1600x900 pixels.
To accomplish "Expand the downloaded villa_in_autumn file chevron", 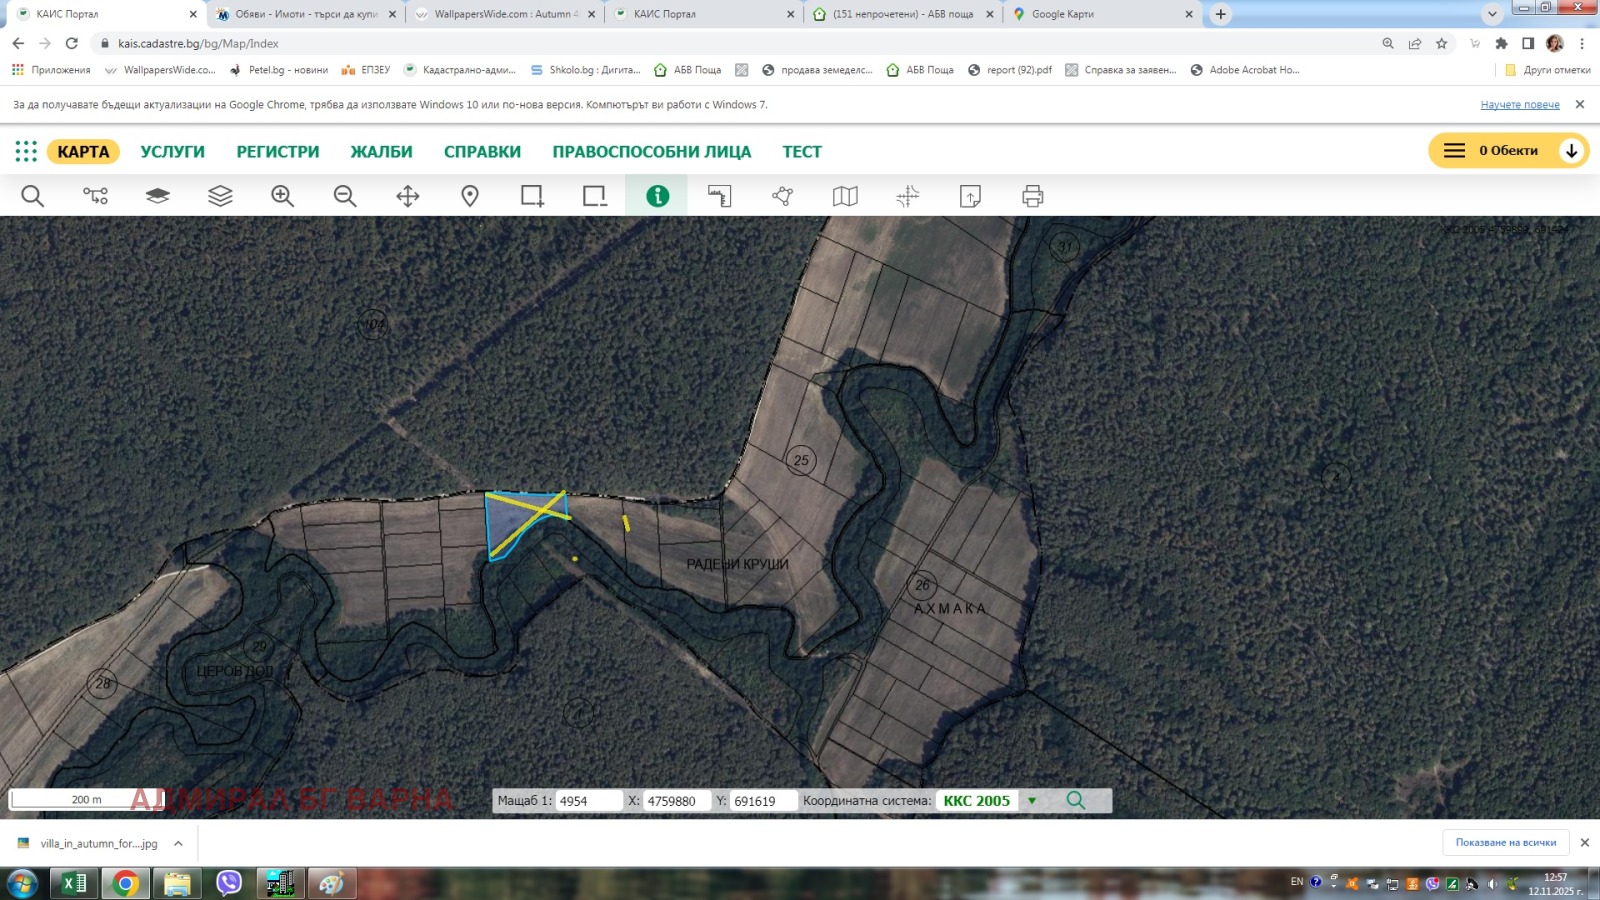I will [178, 843].
